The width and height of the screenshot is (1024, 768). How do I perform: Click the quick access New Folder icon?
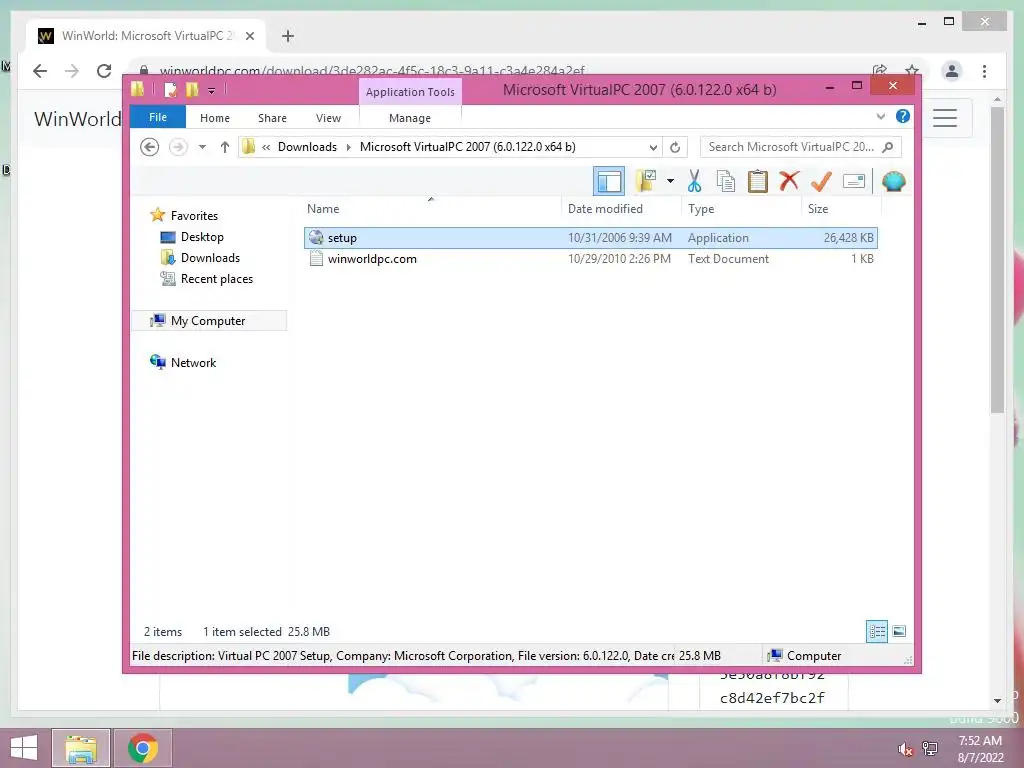(x=192, y=89)
